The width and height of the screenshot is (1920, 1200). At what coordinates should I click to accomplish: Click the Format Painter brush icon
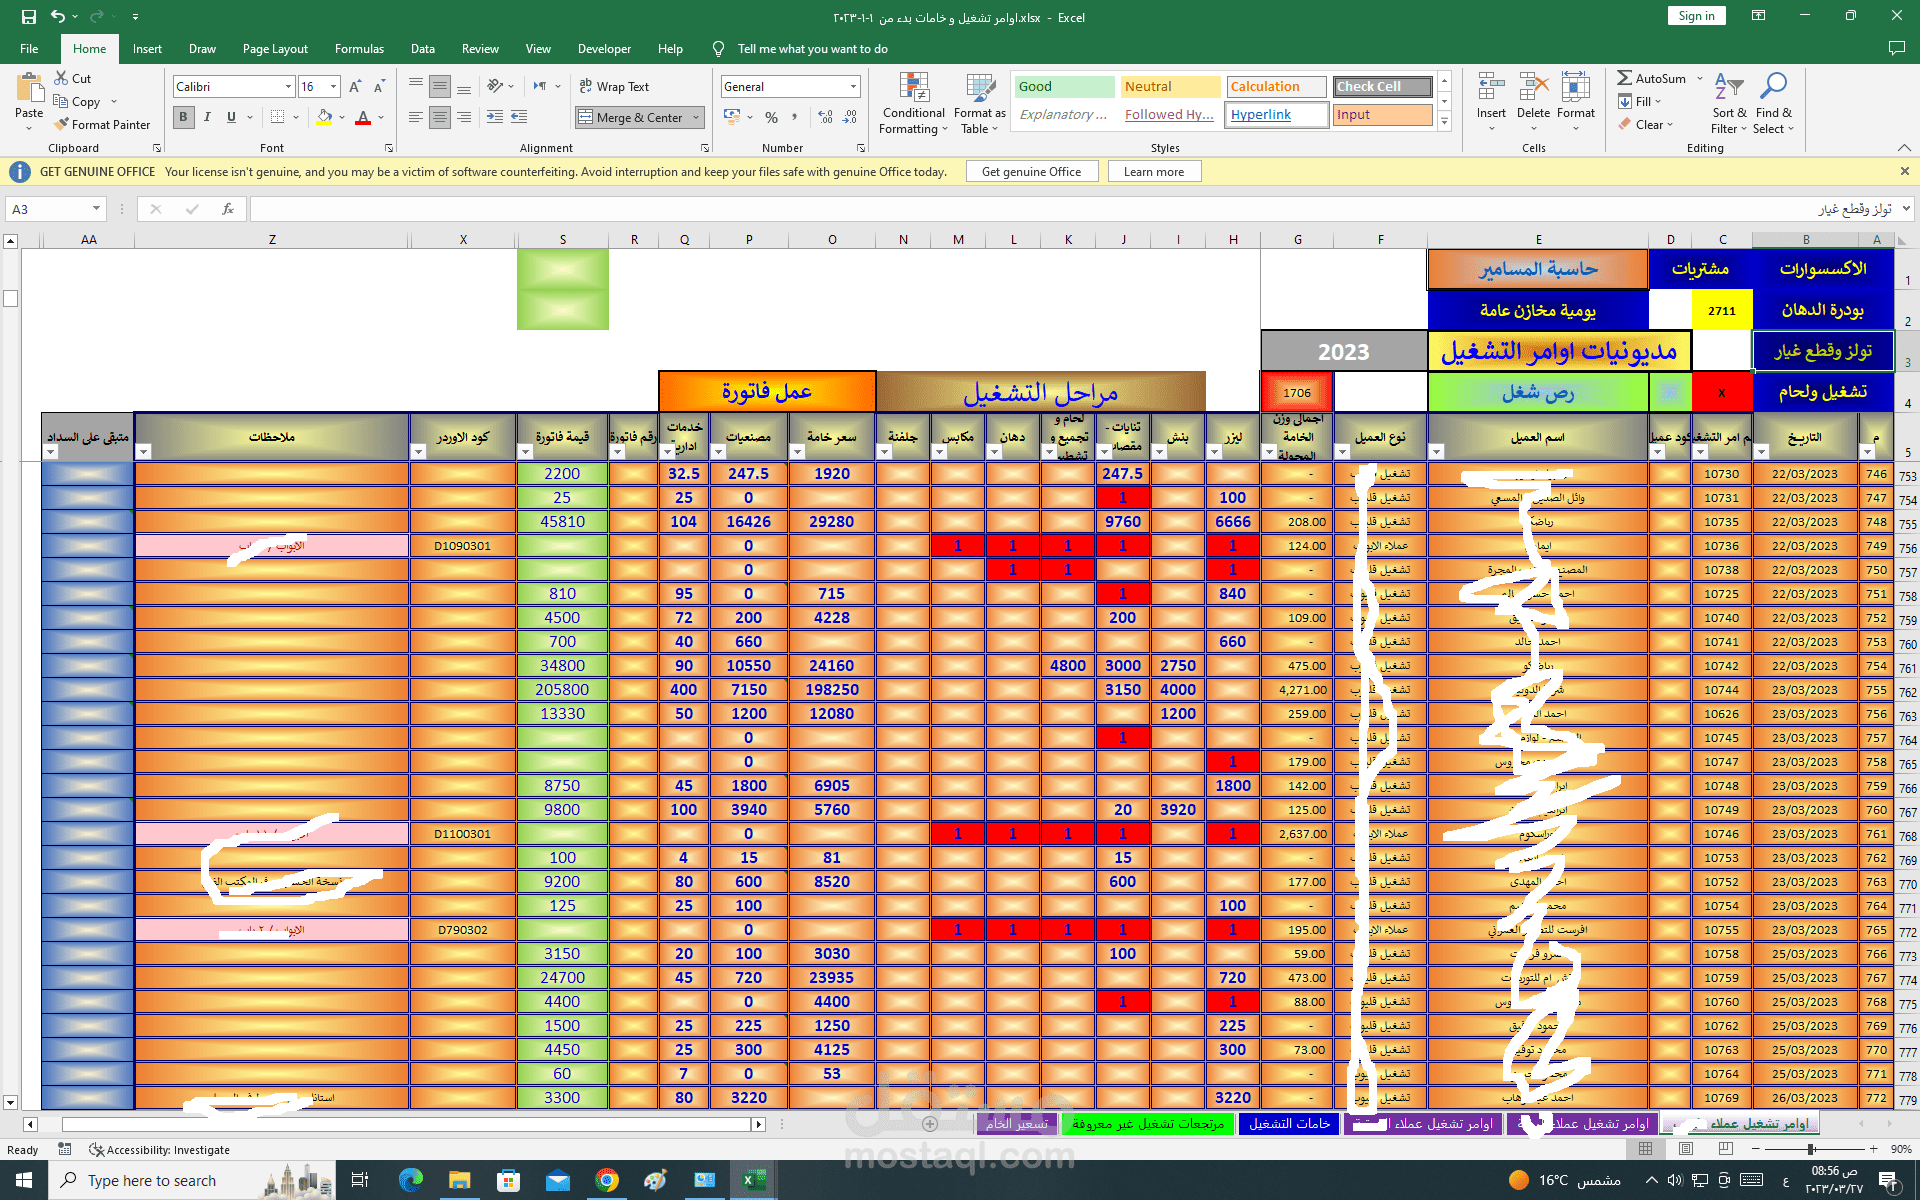[62, 125]
